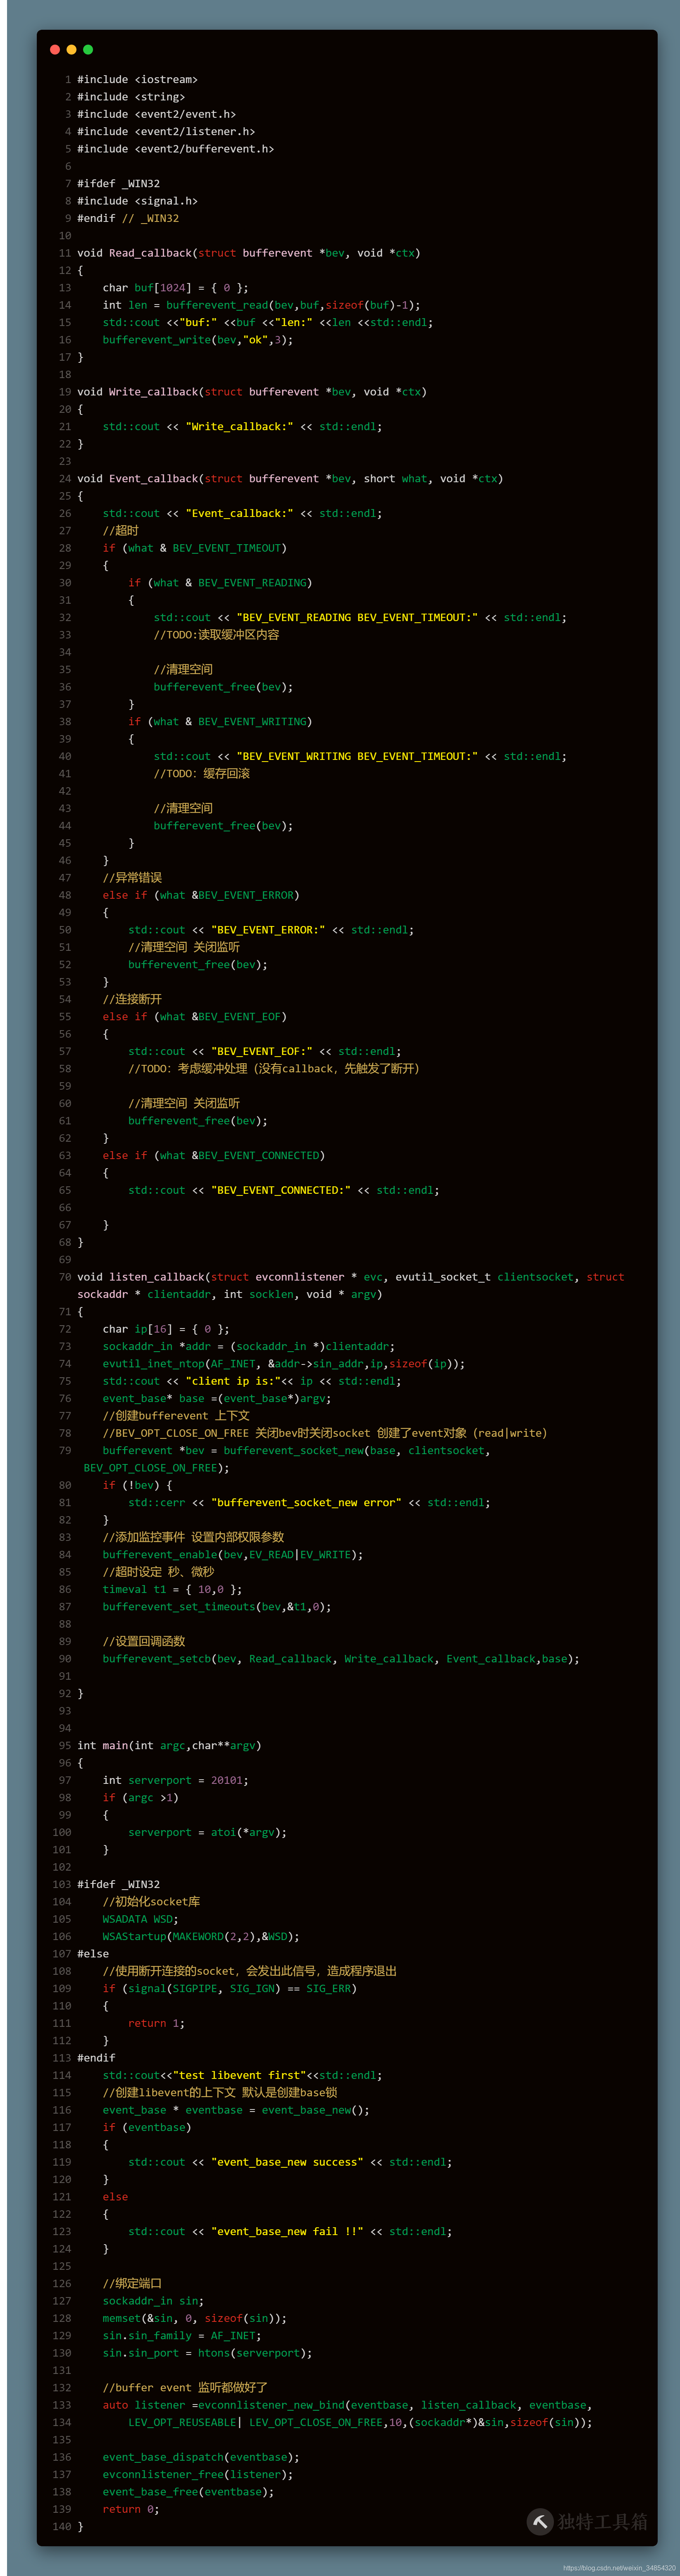Click the event_base_free(eventbase) line
Screen dimensions: 680x2576
tap(189, 2492)
